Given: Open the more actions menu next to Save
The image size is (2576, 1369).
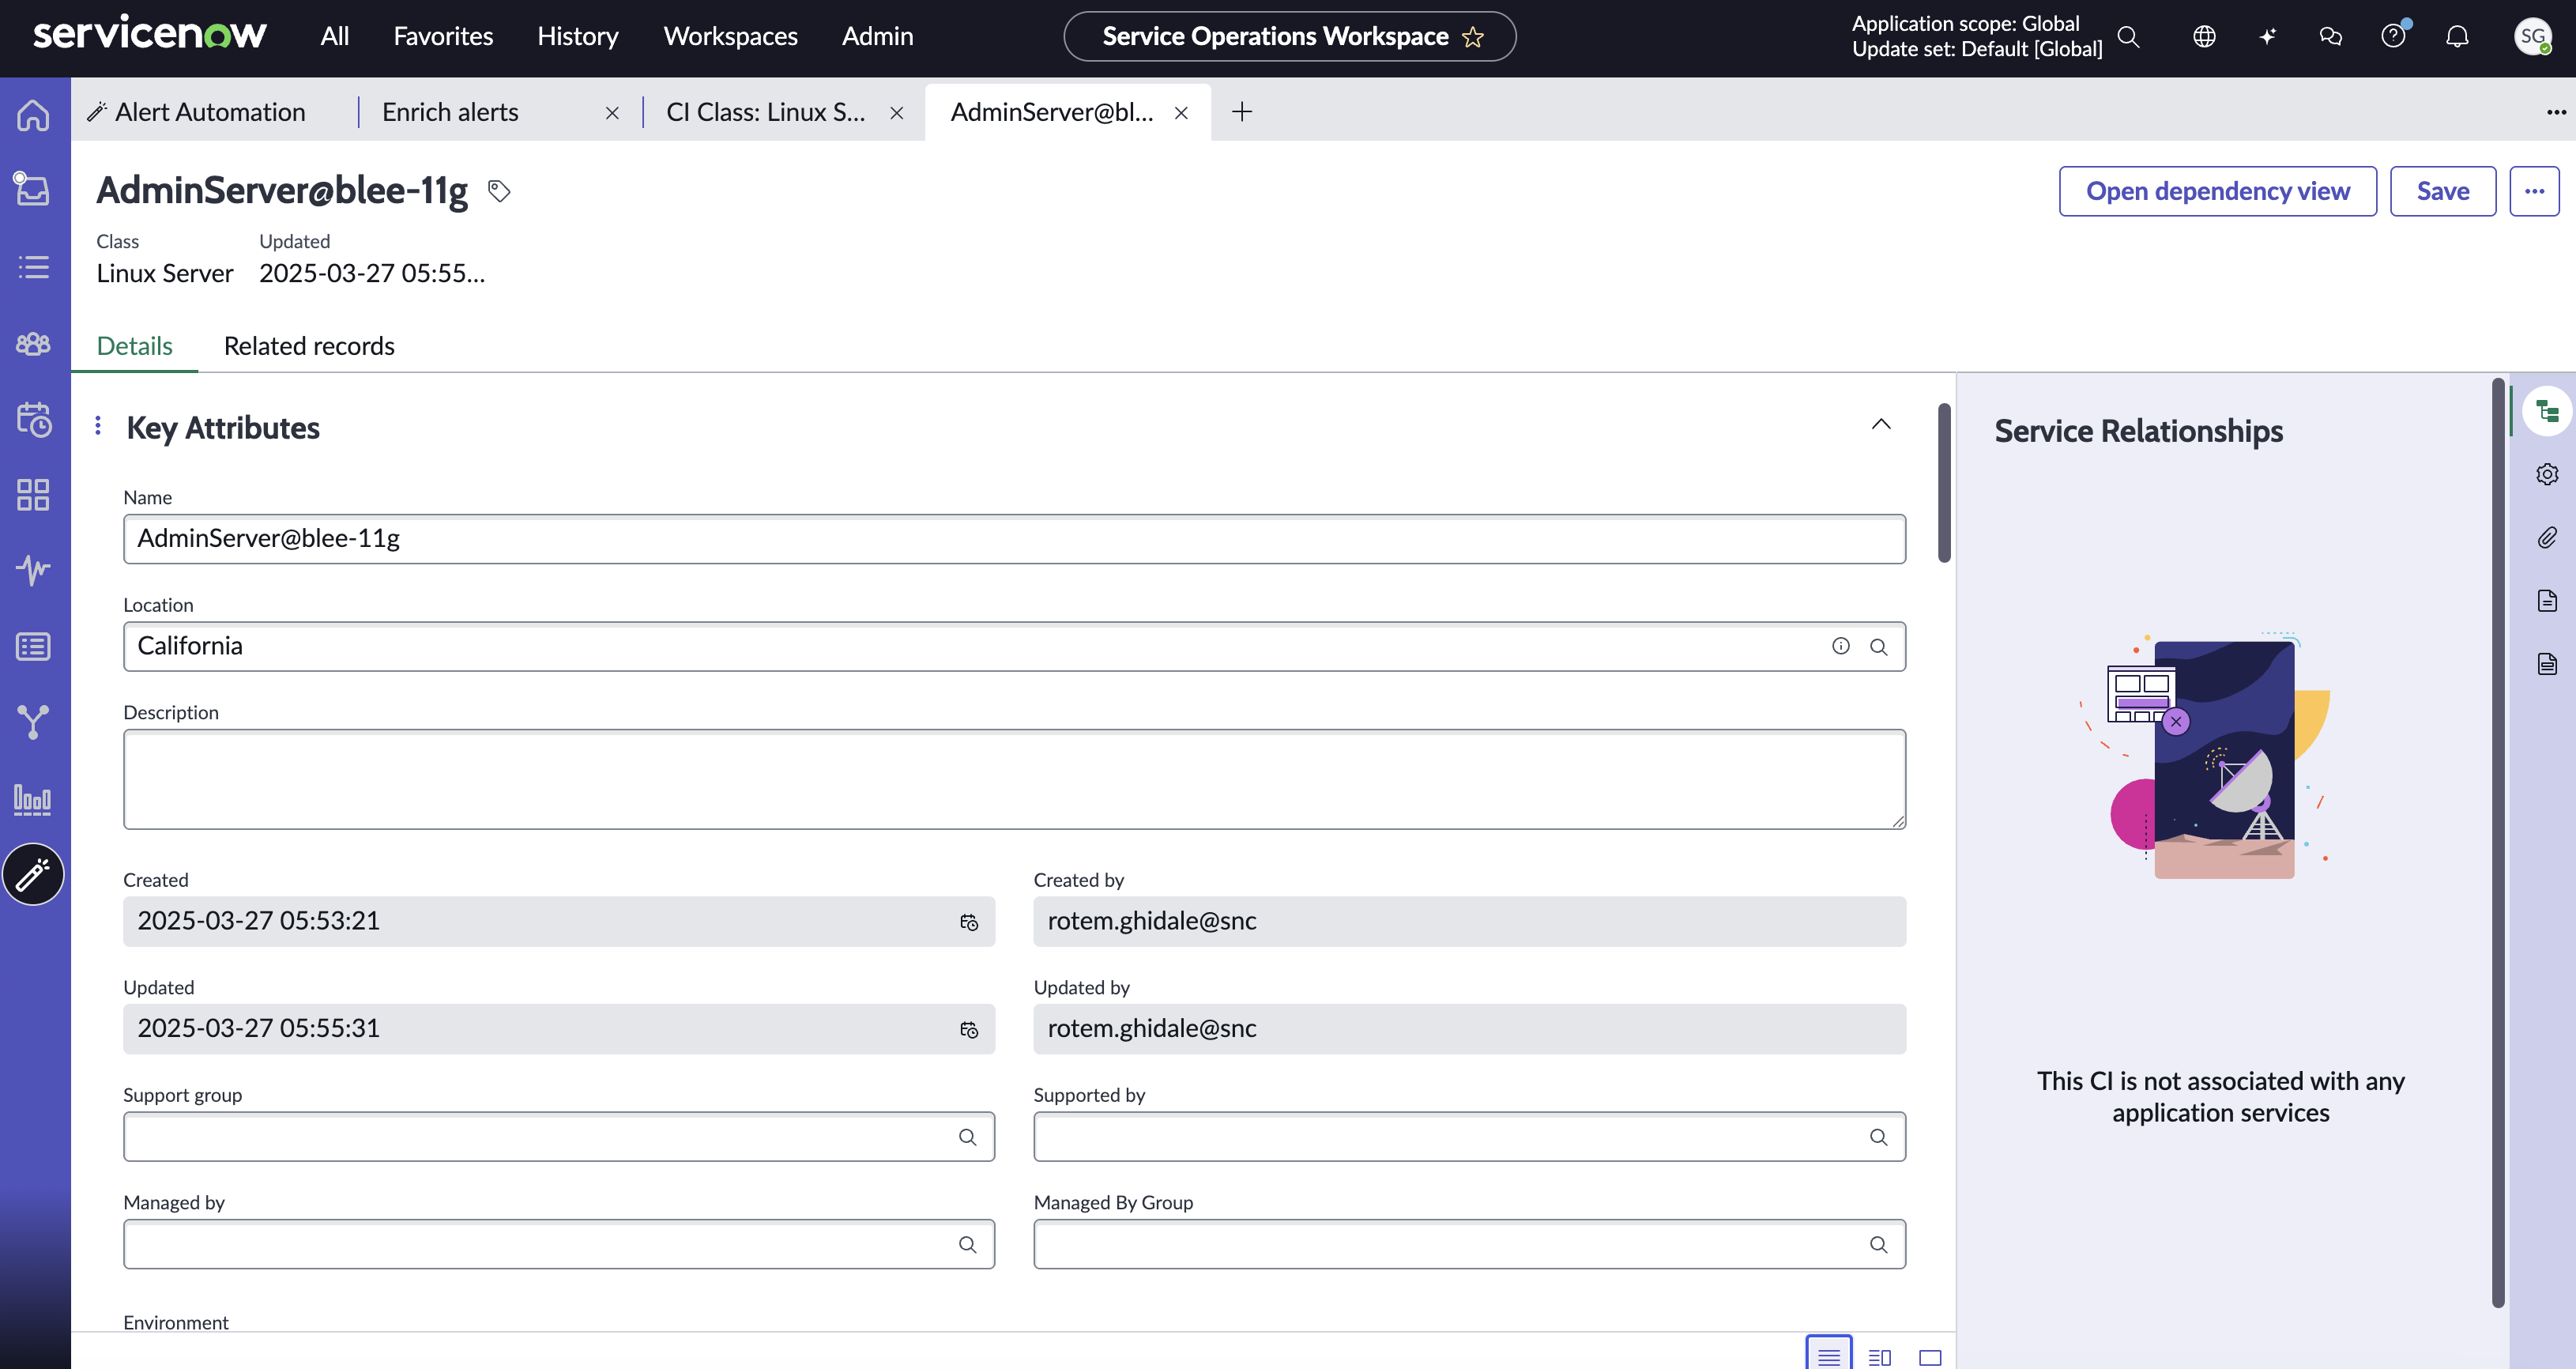Looking at the screenshot, I should pos(2534,191).
